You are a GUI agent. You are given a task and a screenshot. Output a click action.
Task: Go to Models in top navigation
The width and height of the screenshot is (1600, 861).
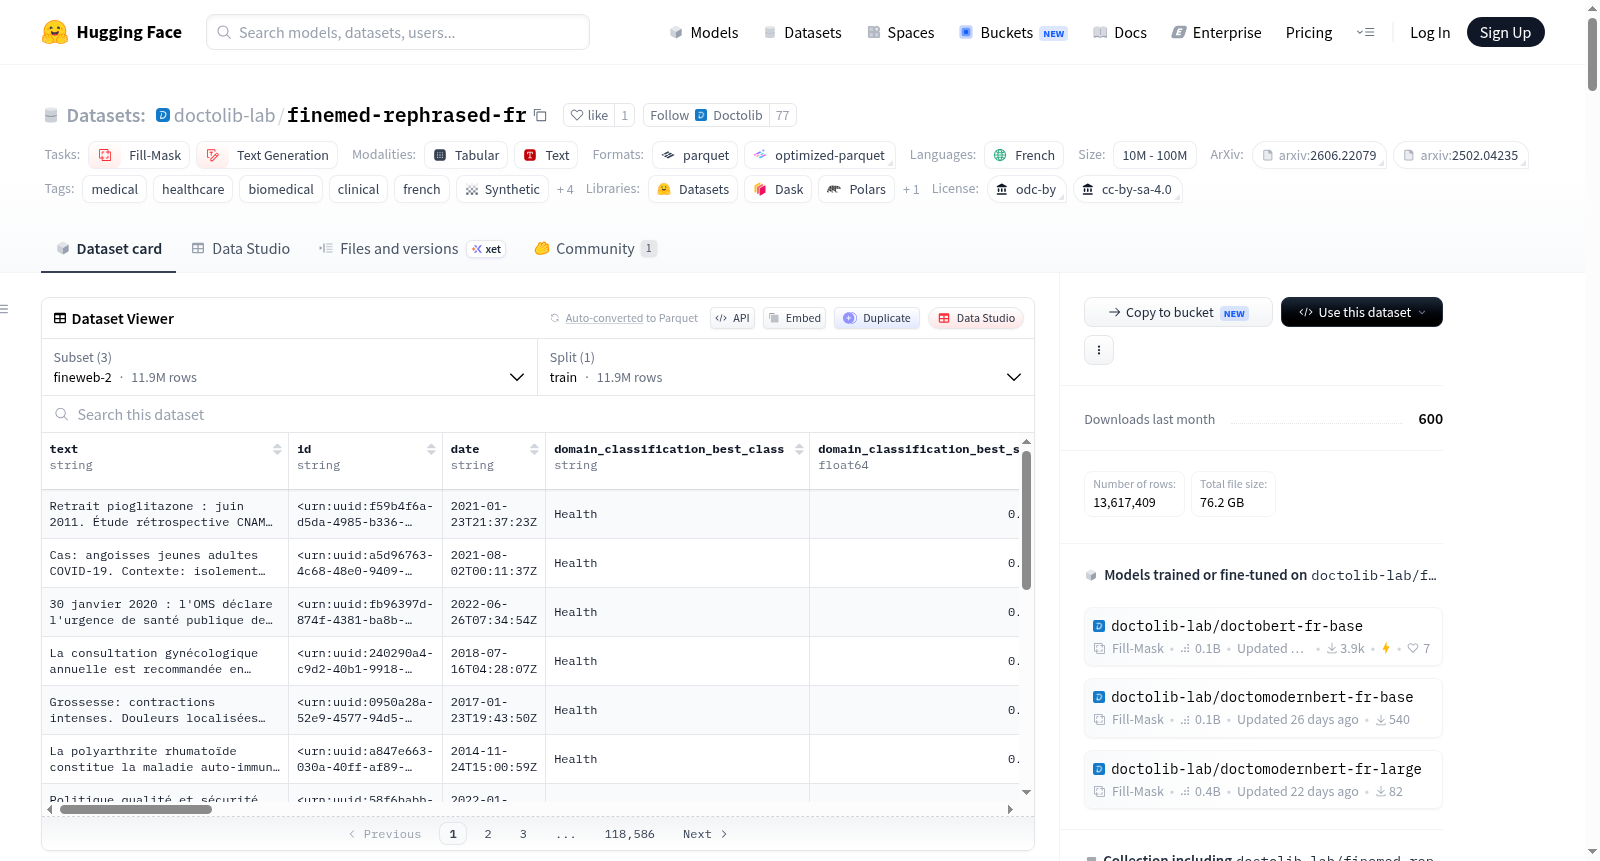click(704, 32)
